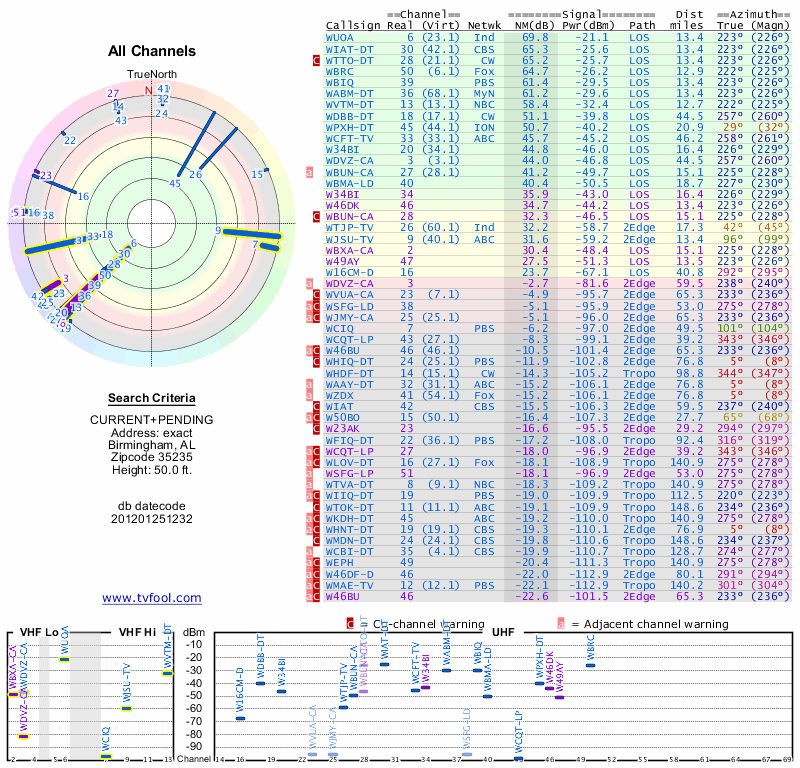Click the VHF Lo chart label

[x=39, y=632]
